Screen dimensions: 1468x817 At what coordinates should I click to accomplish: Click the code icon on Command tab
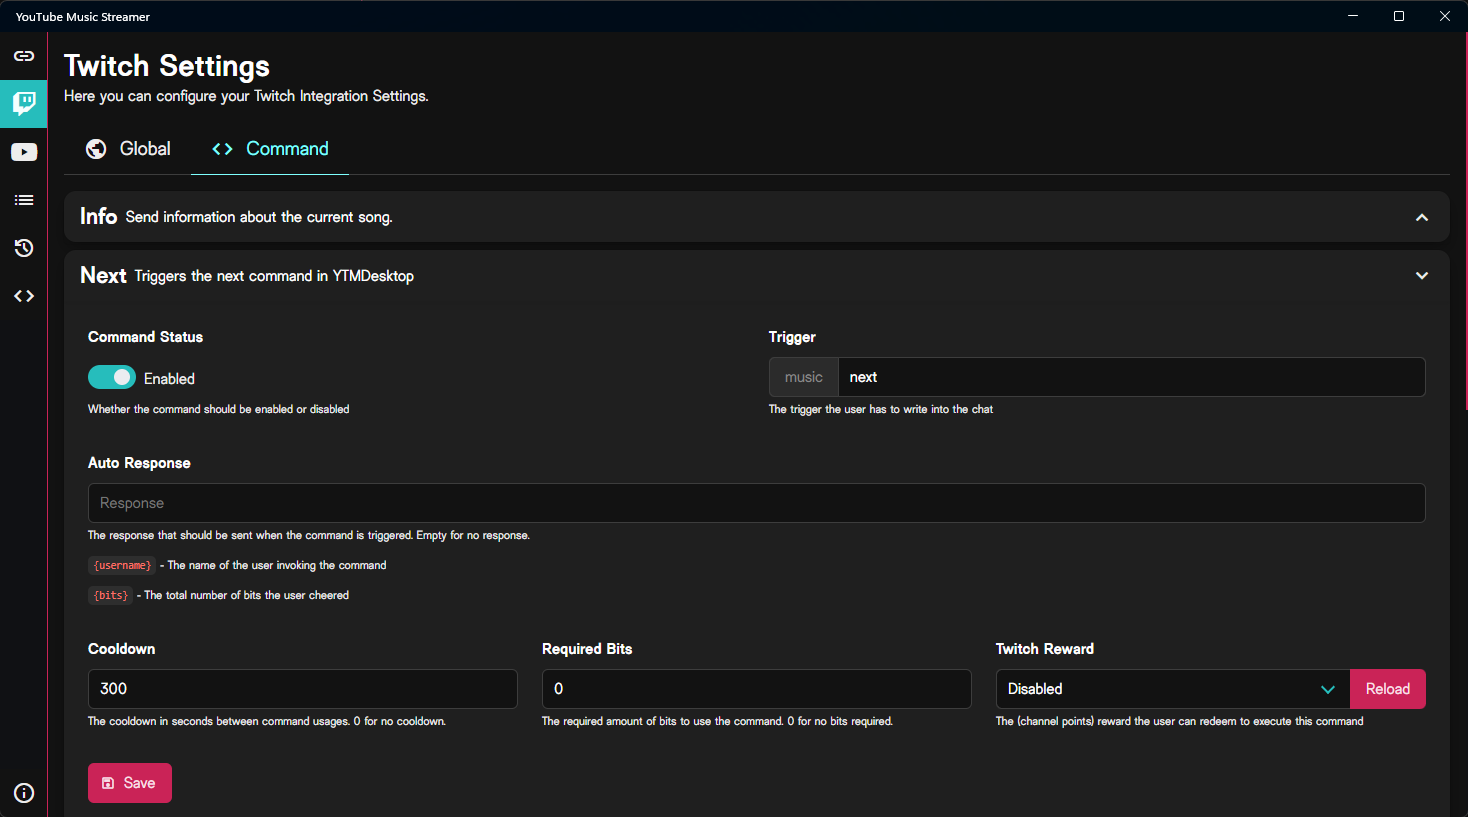pos(222,149)
